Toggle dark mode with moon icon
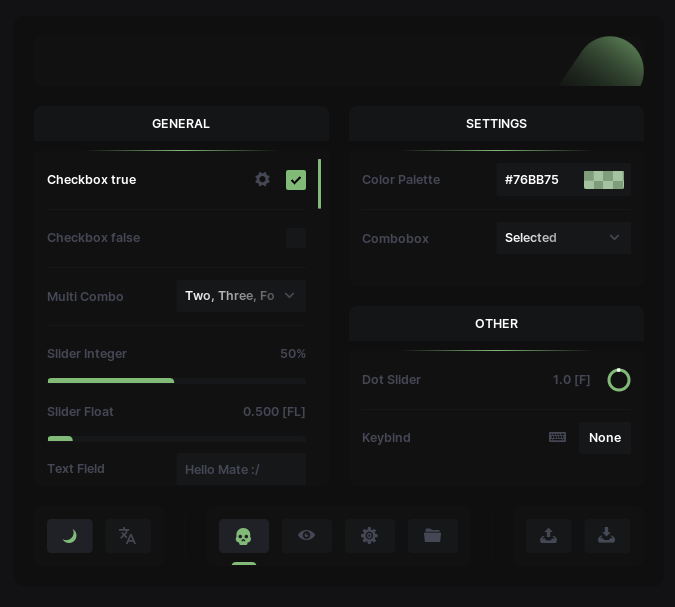The width and height of the screenshot is (675, 607). [70, 536]
